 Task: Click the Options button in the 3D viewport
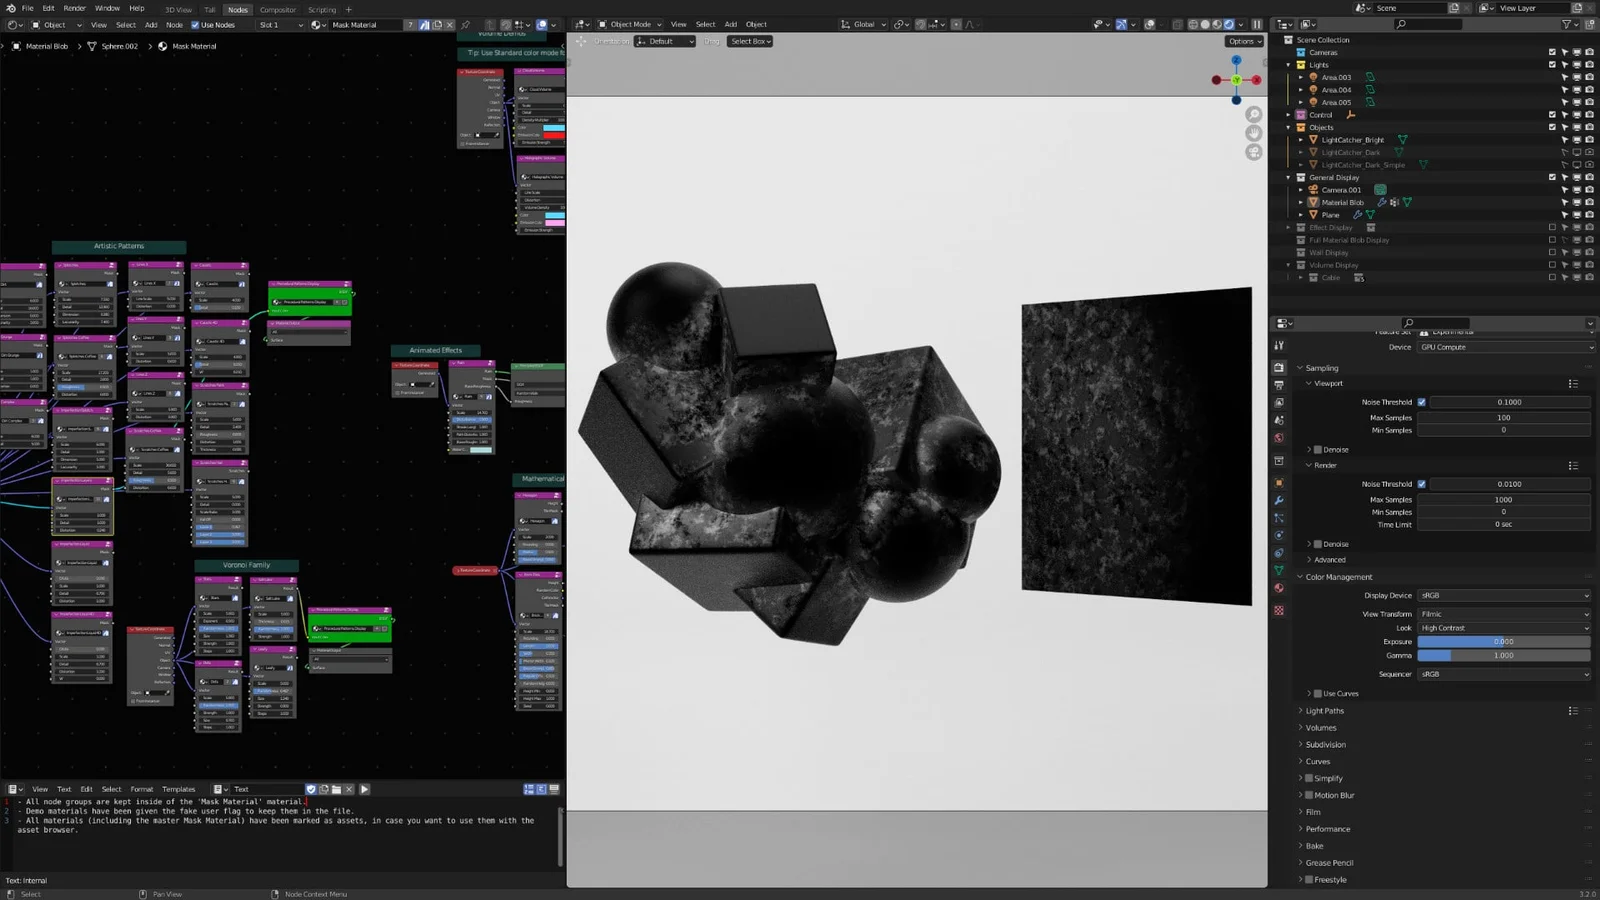(1244, 41)
